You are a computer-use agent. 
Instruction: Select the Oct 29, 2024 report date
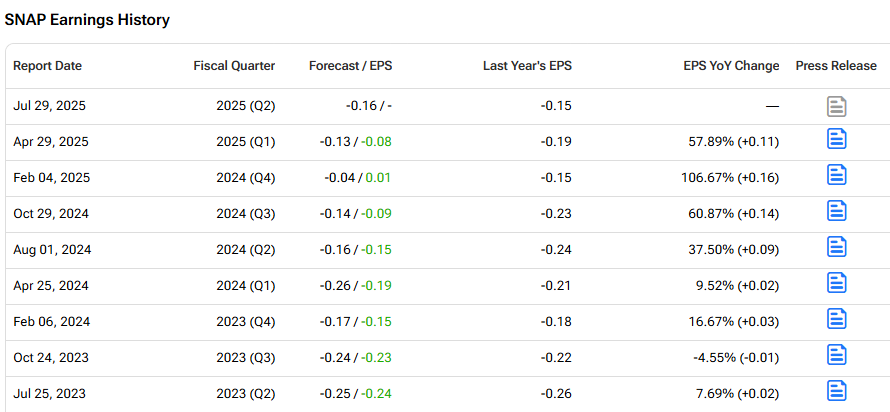[x=51, y=214]
